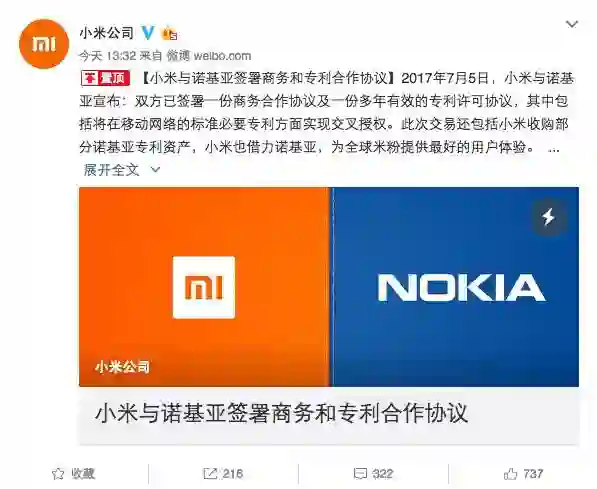The image size is (597, 489).
Task: Click the lightning article icon on image
Action: (x=549, y=217)
